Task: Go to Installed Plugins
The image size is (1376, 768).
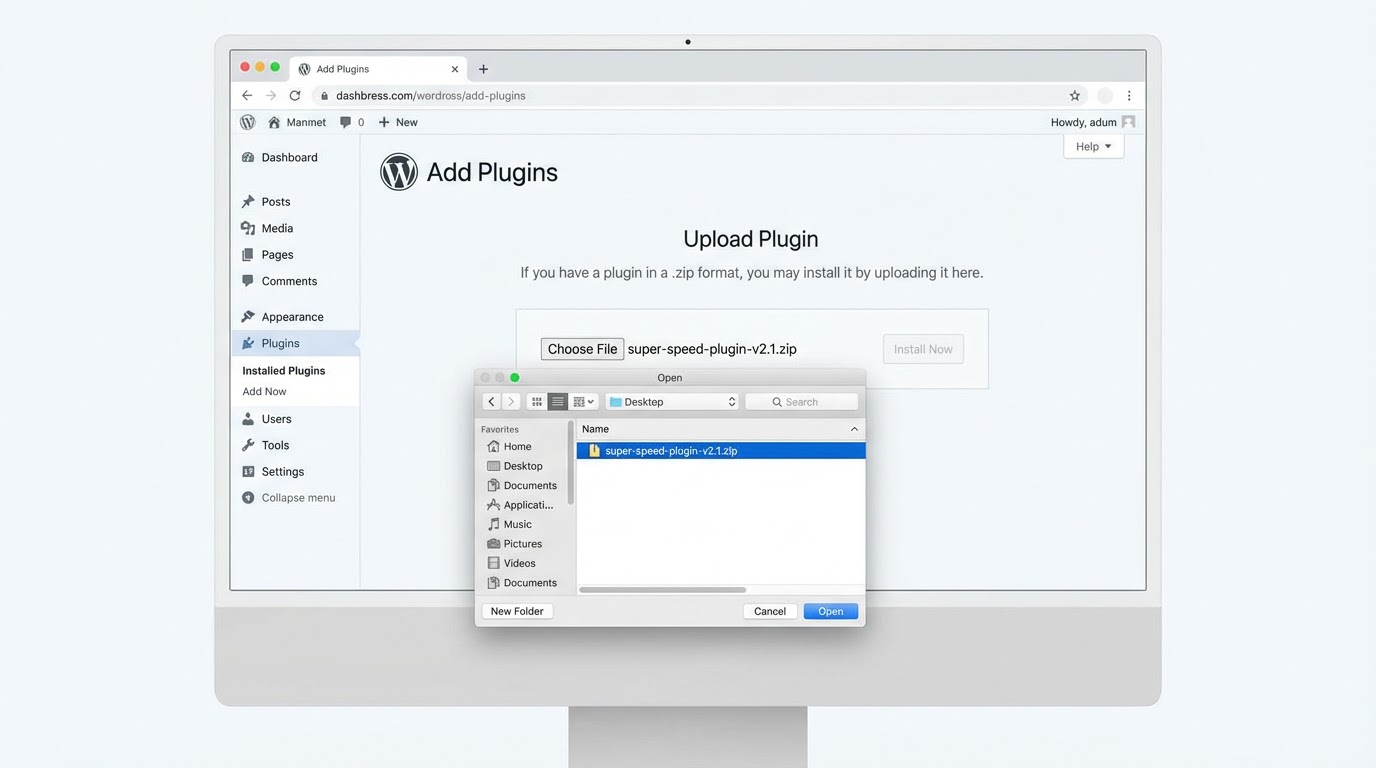Action: tap(283, 370)
